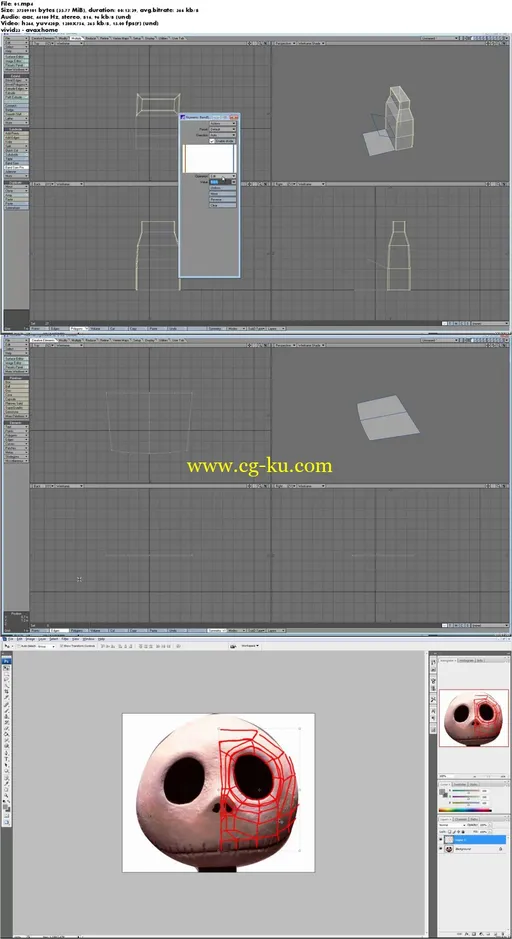Click Value field in Numeric Band Saw dialog
Screen dimensions: 512x939
point(220,182)
